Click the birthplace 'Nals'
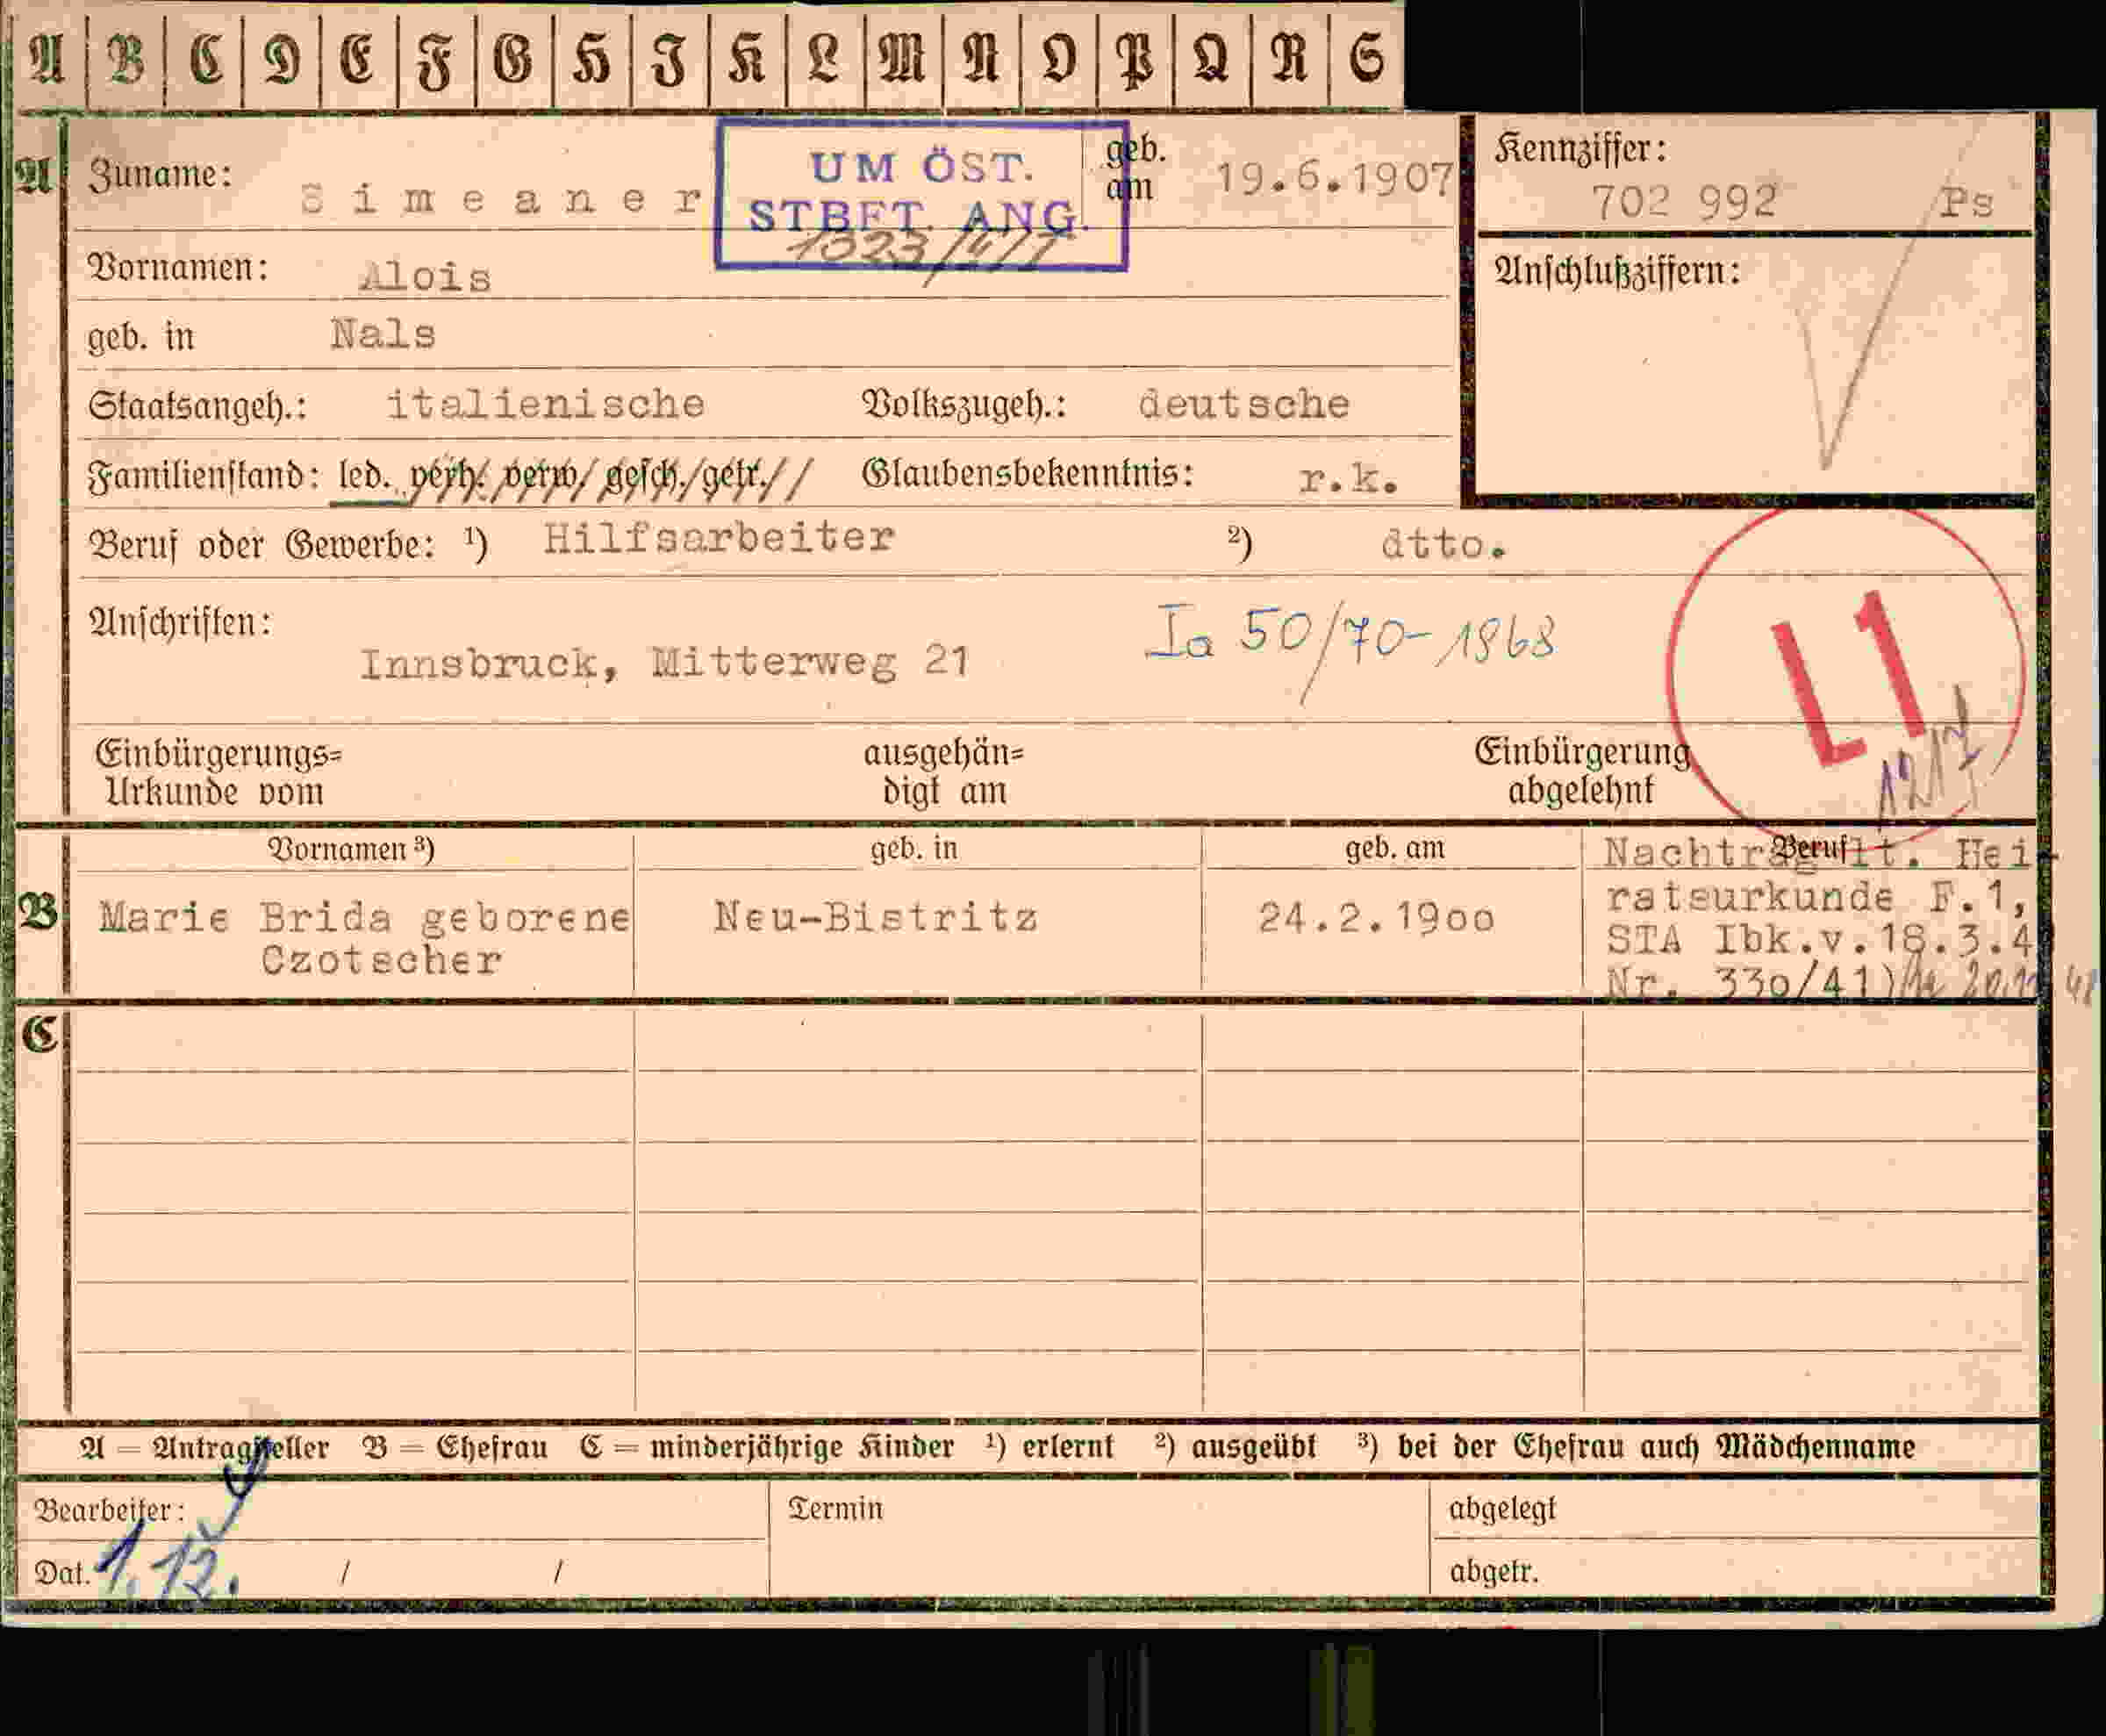 point(383,333)
